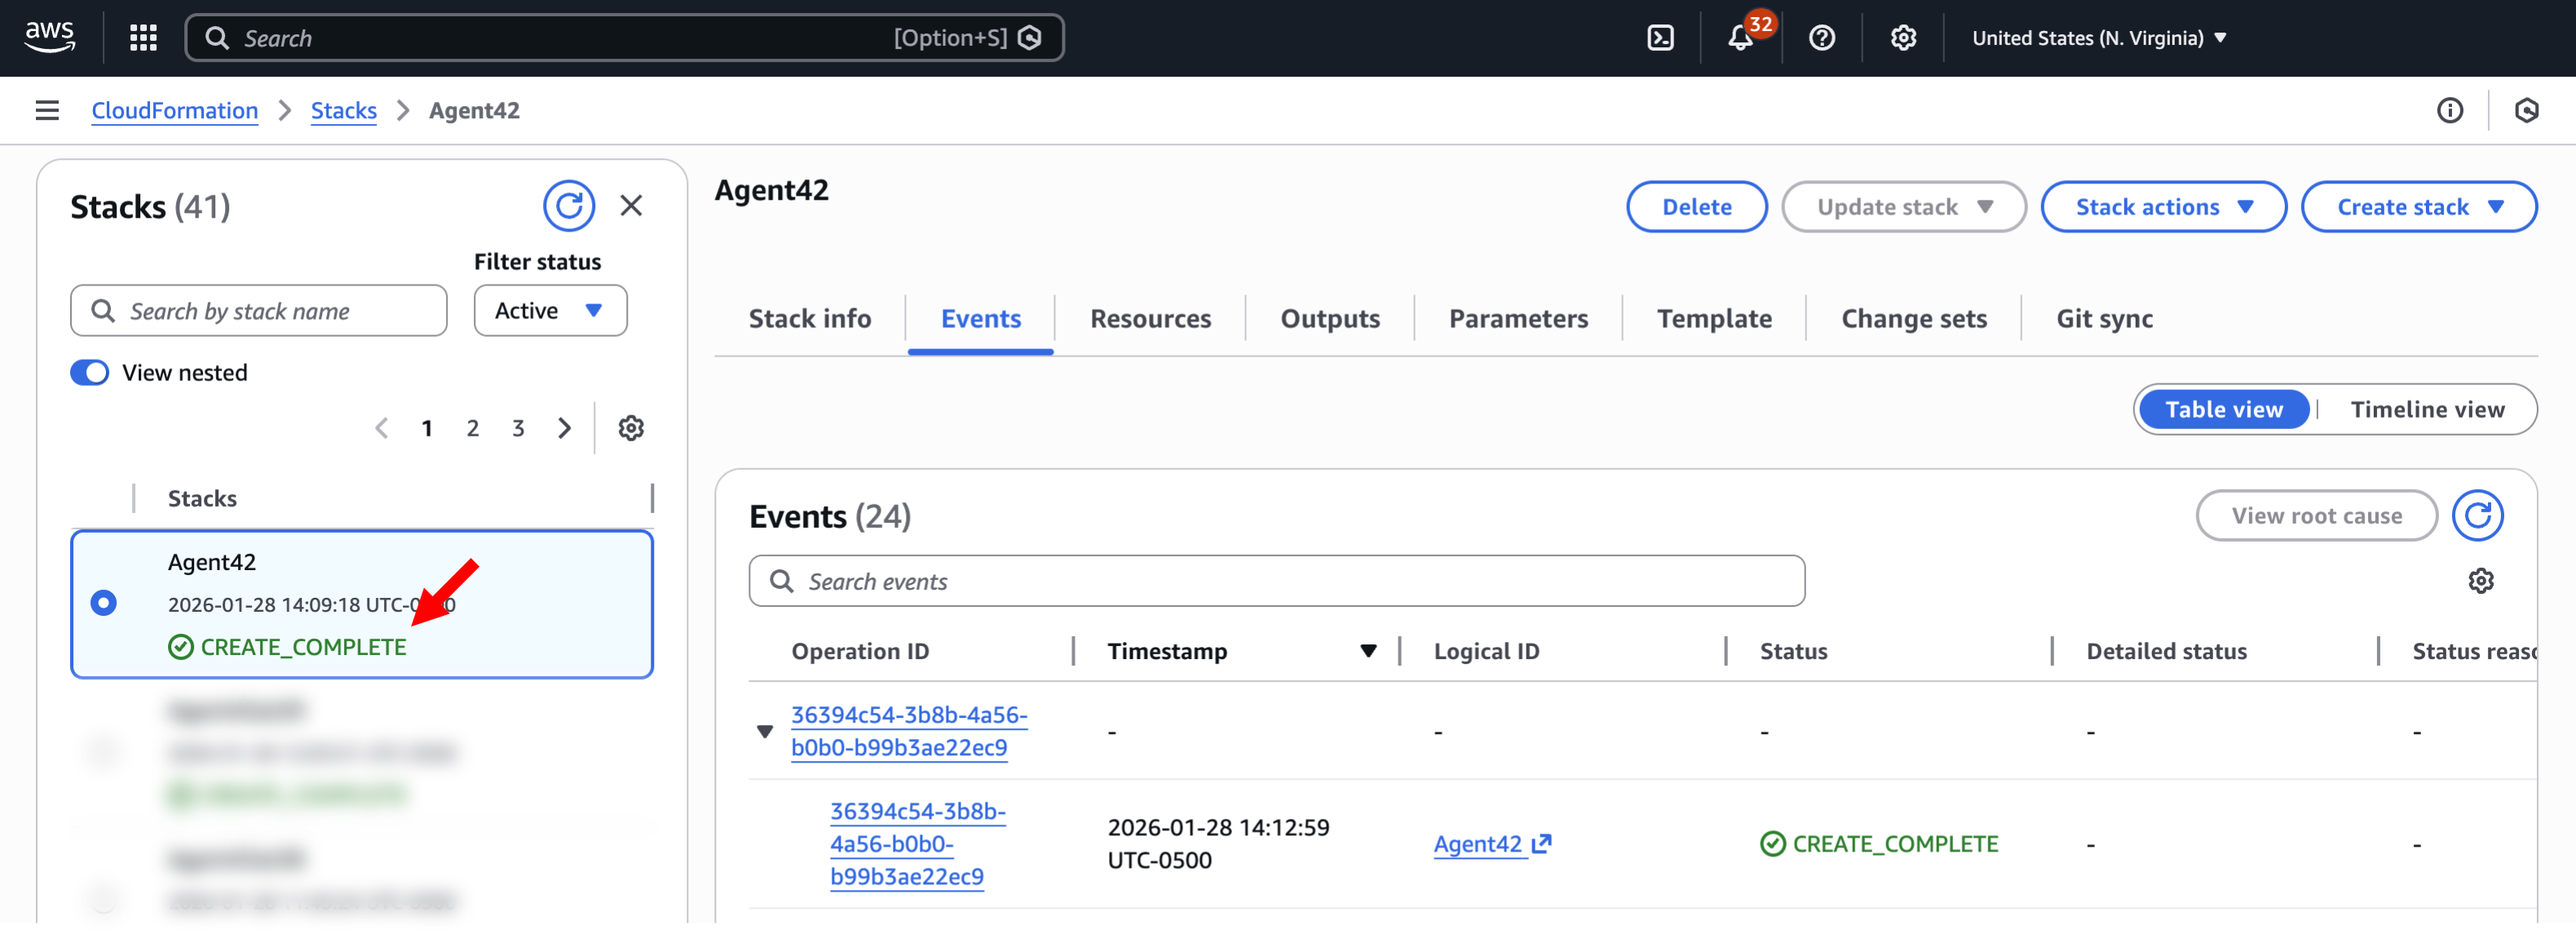Open the AWS services grid menu
The height and width of the screenshot is (947, 2576).
143,38
